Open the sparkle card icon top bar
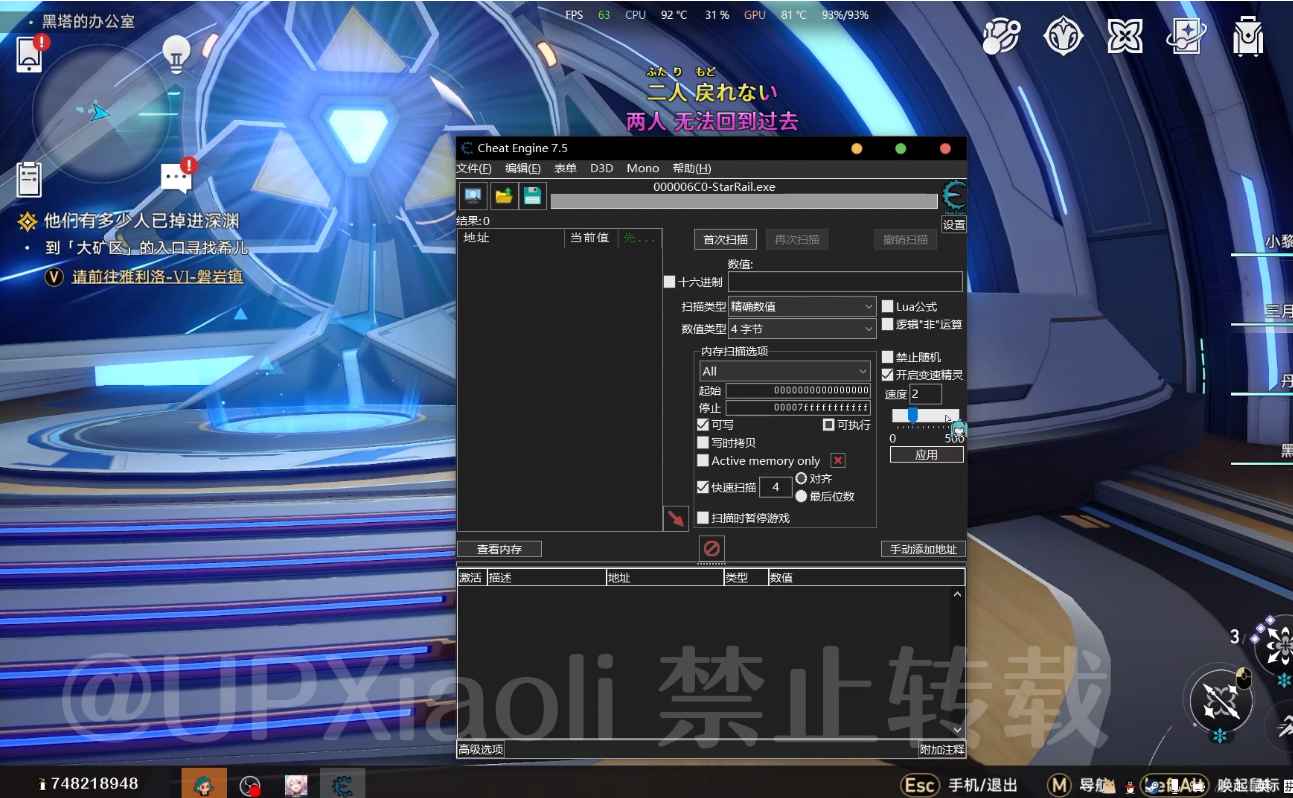This screenshot has width=1293, height=798. tap(1186, 37)
